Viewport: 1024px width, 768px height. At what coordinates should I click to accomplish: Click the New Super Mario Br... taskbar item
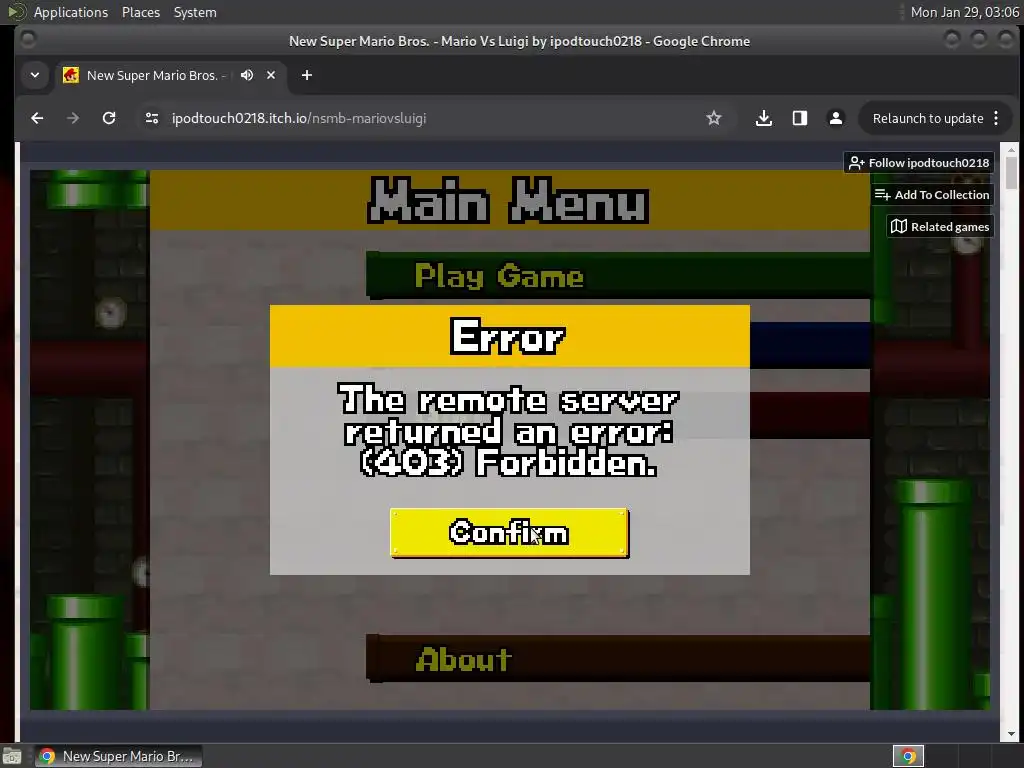click(x=118, y=756)
